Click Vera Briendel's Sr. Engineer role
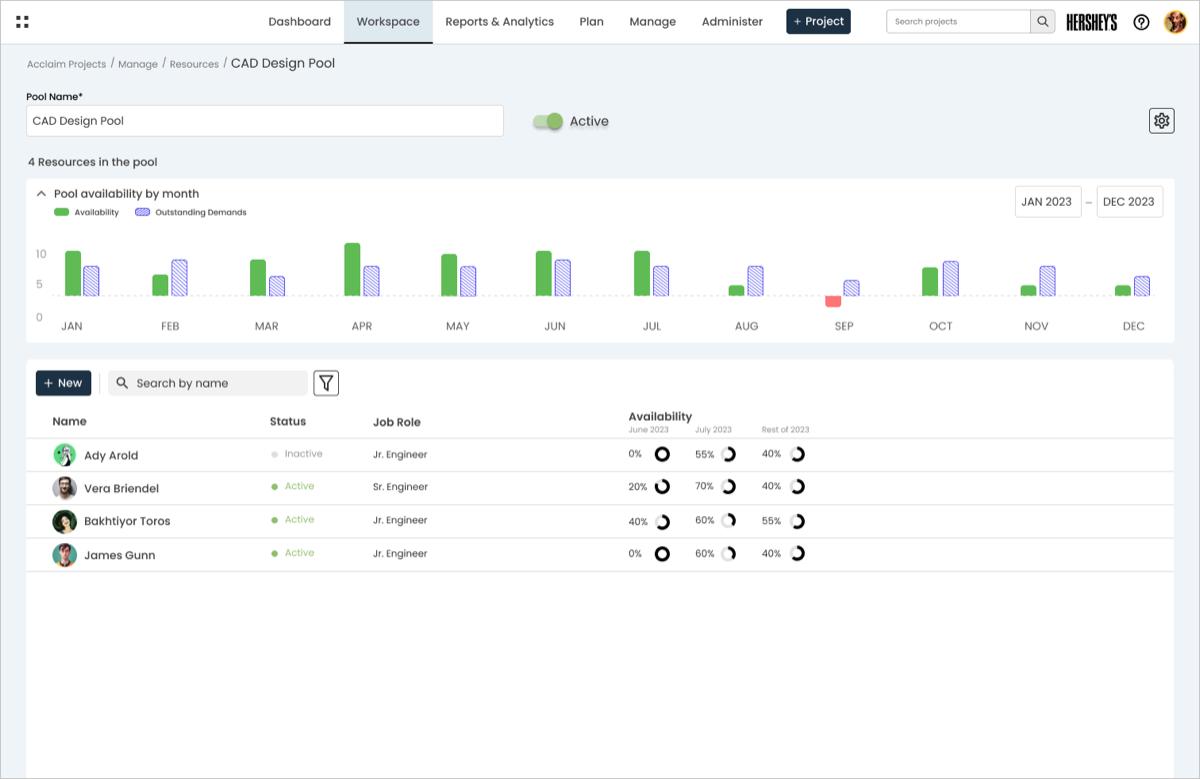This screenshot has height=779, width=1200. click(400, 487)
